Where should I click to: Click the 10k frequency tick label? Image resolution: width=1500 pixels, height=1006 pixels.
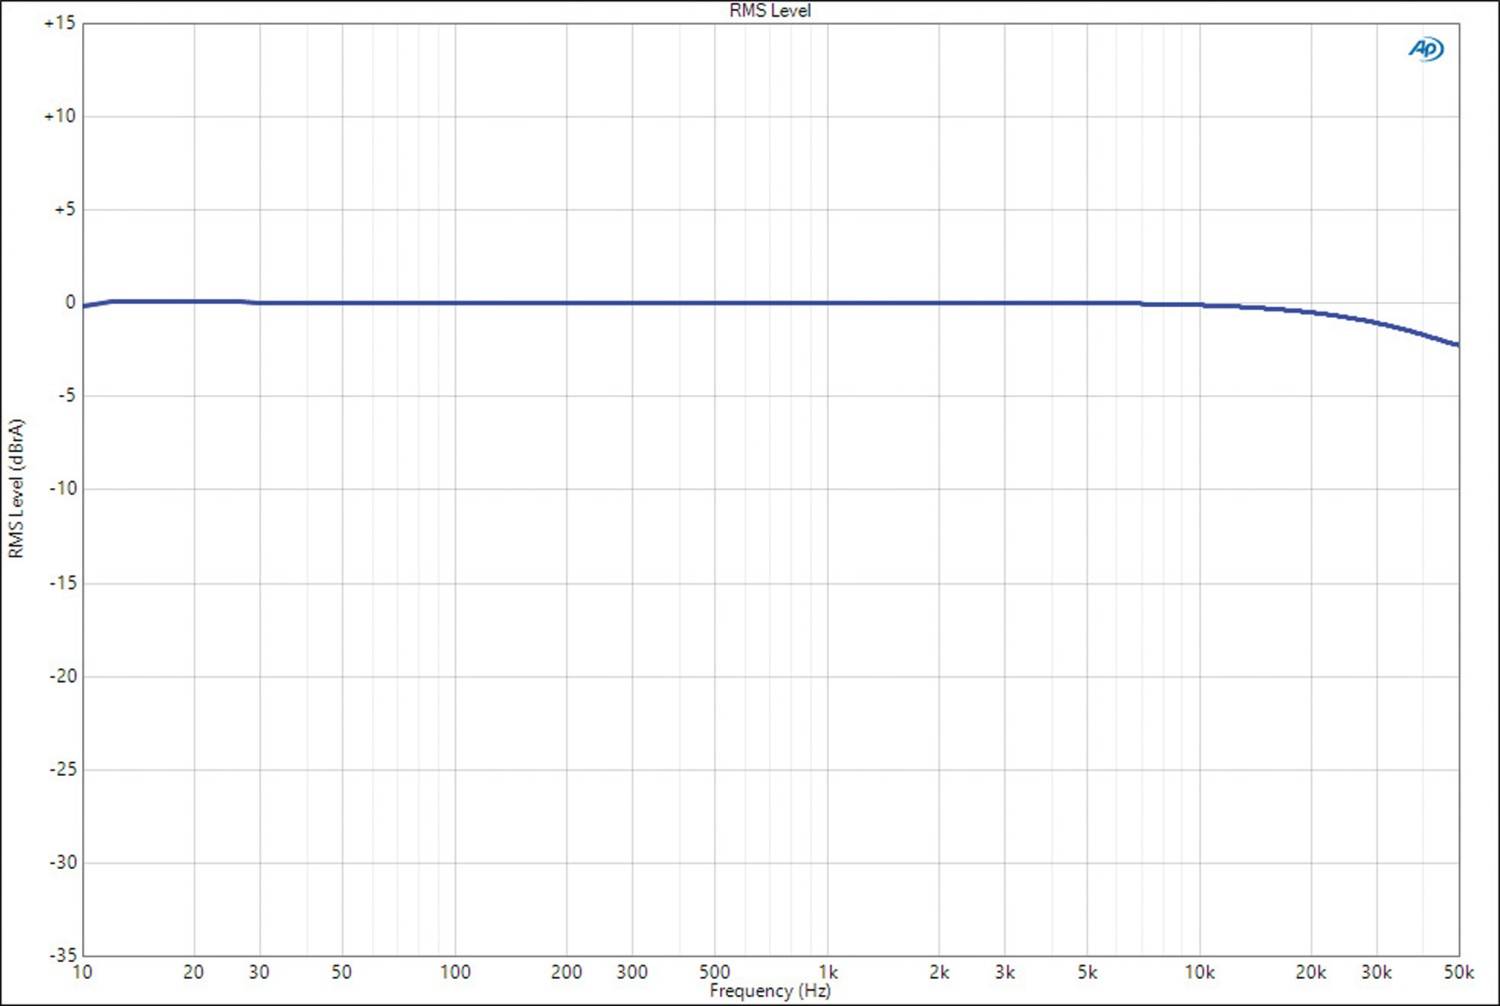[x=1200, y=972]
